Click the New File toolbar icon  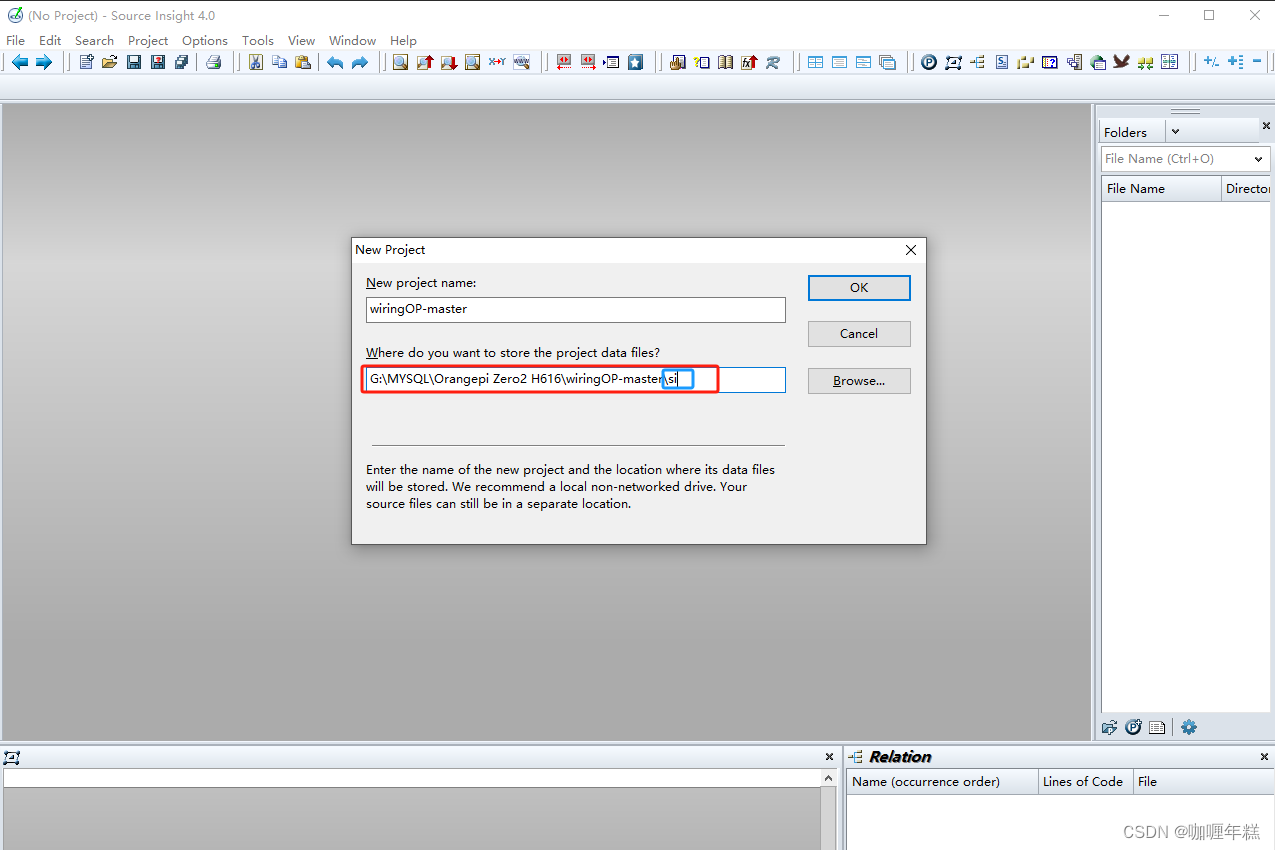[x=86, y=62]
